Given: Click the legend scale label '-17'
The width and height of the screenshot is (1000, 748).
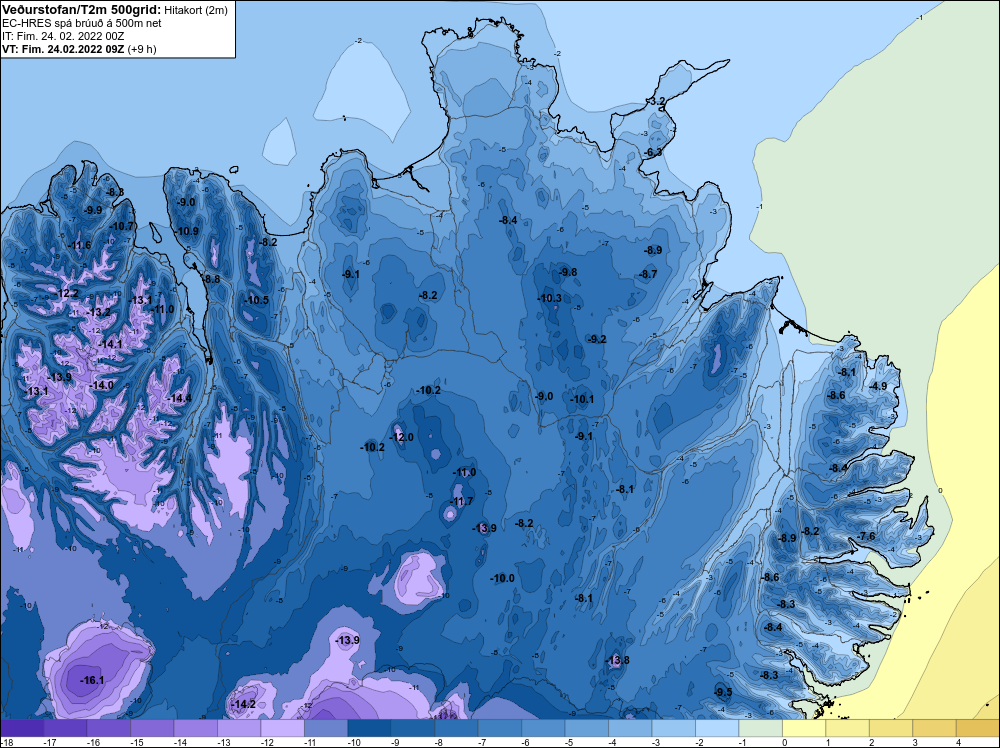Looking at the screenshot, I should [48, 742].
